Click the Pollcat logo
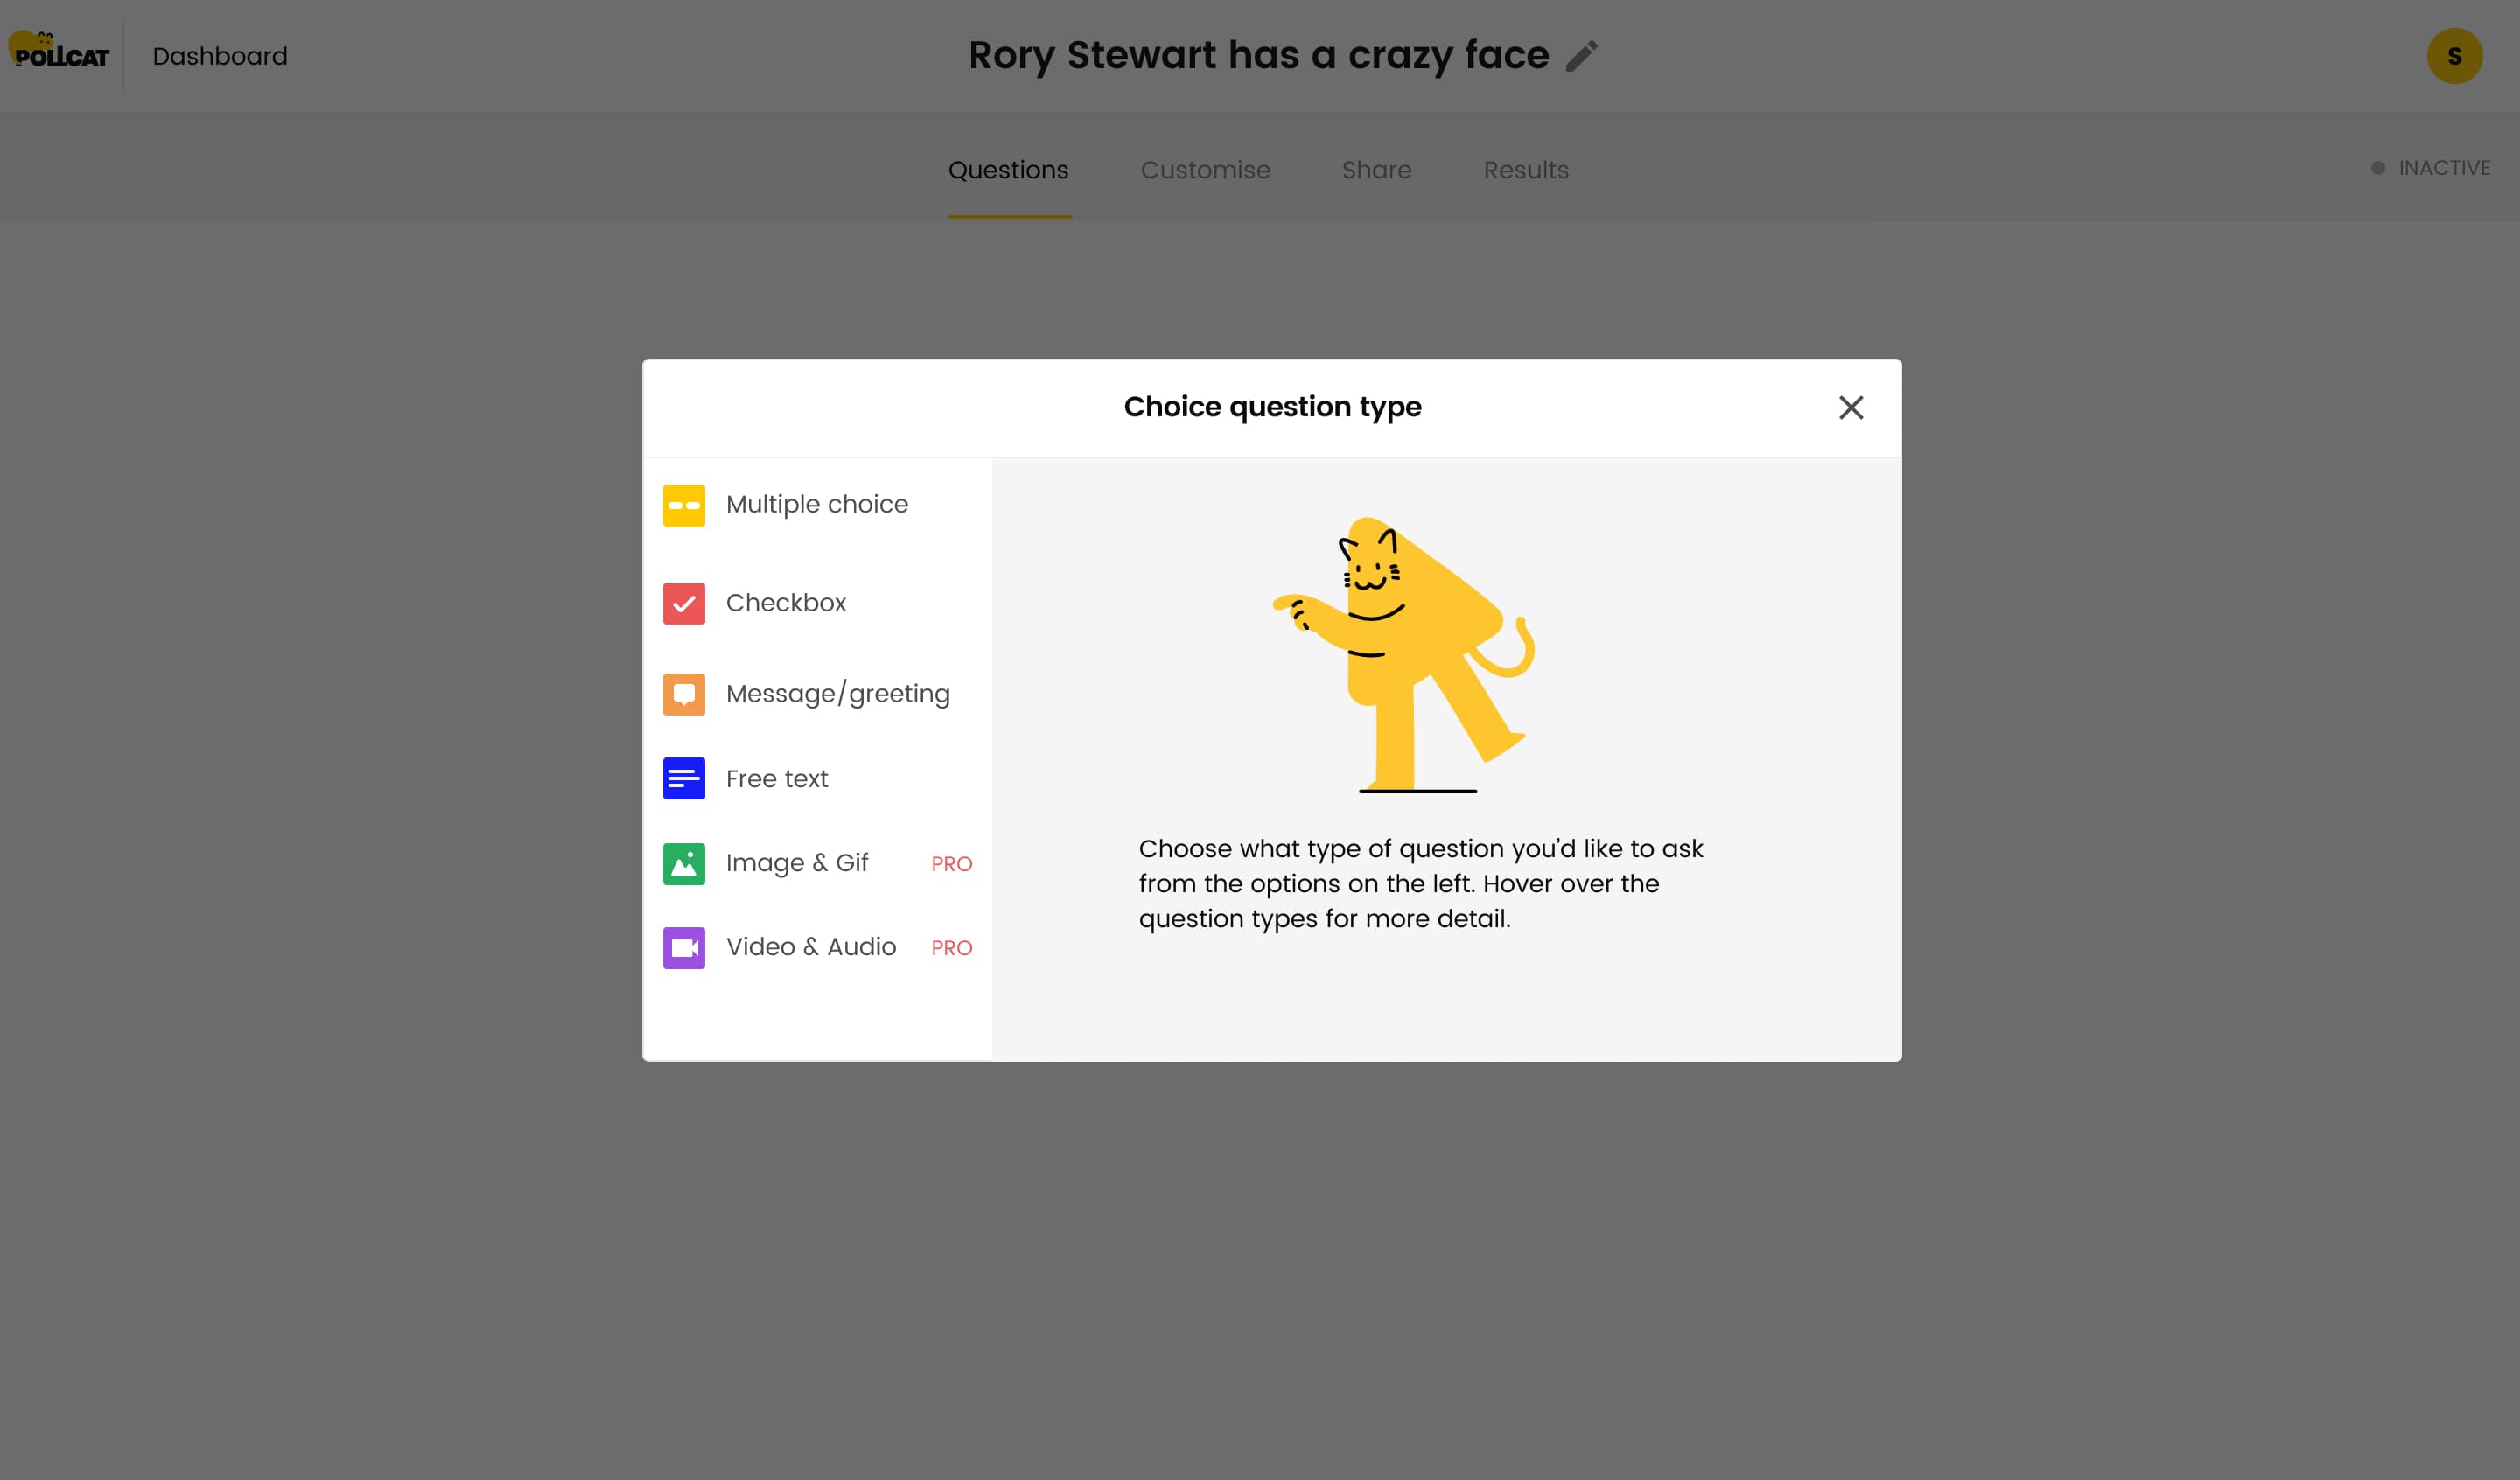Image resolution: width=2520 pixels, height=1480 pixels. (x=60, y=52)
